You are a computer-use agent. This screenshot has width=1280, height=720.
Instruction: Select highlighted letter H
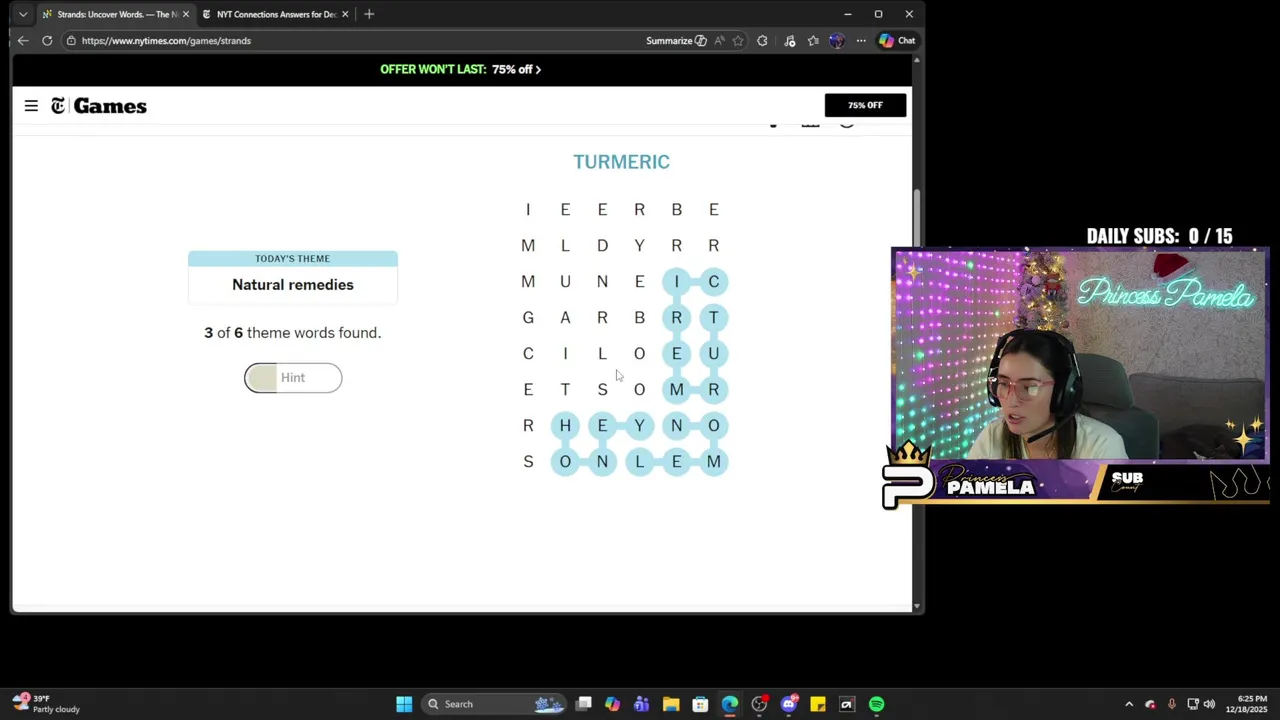[565, 425]
